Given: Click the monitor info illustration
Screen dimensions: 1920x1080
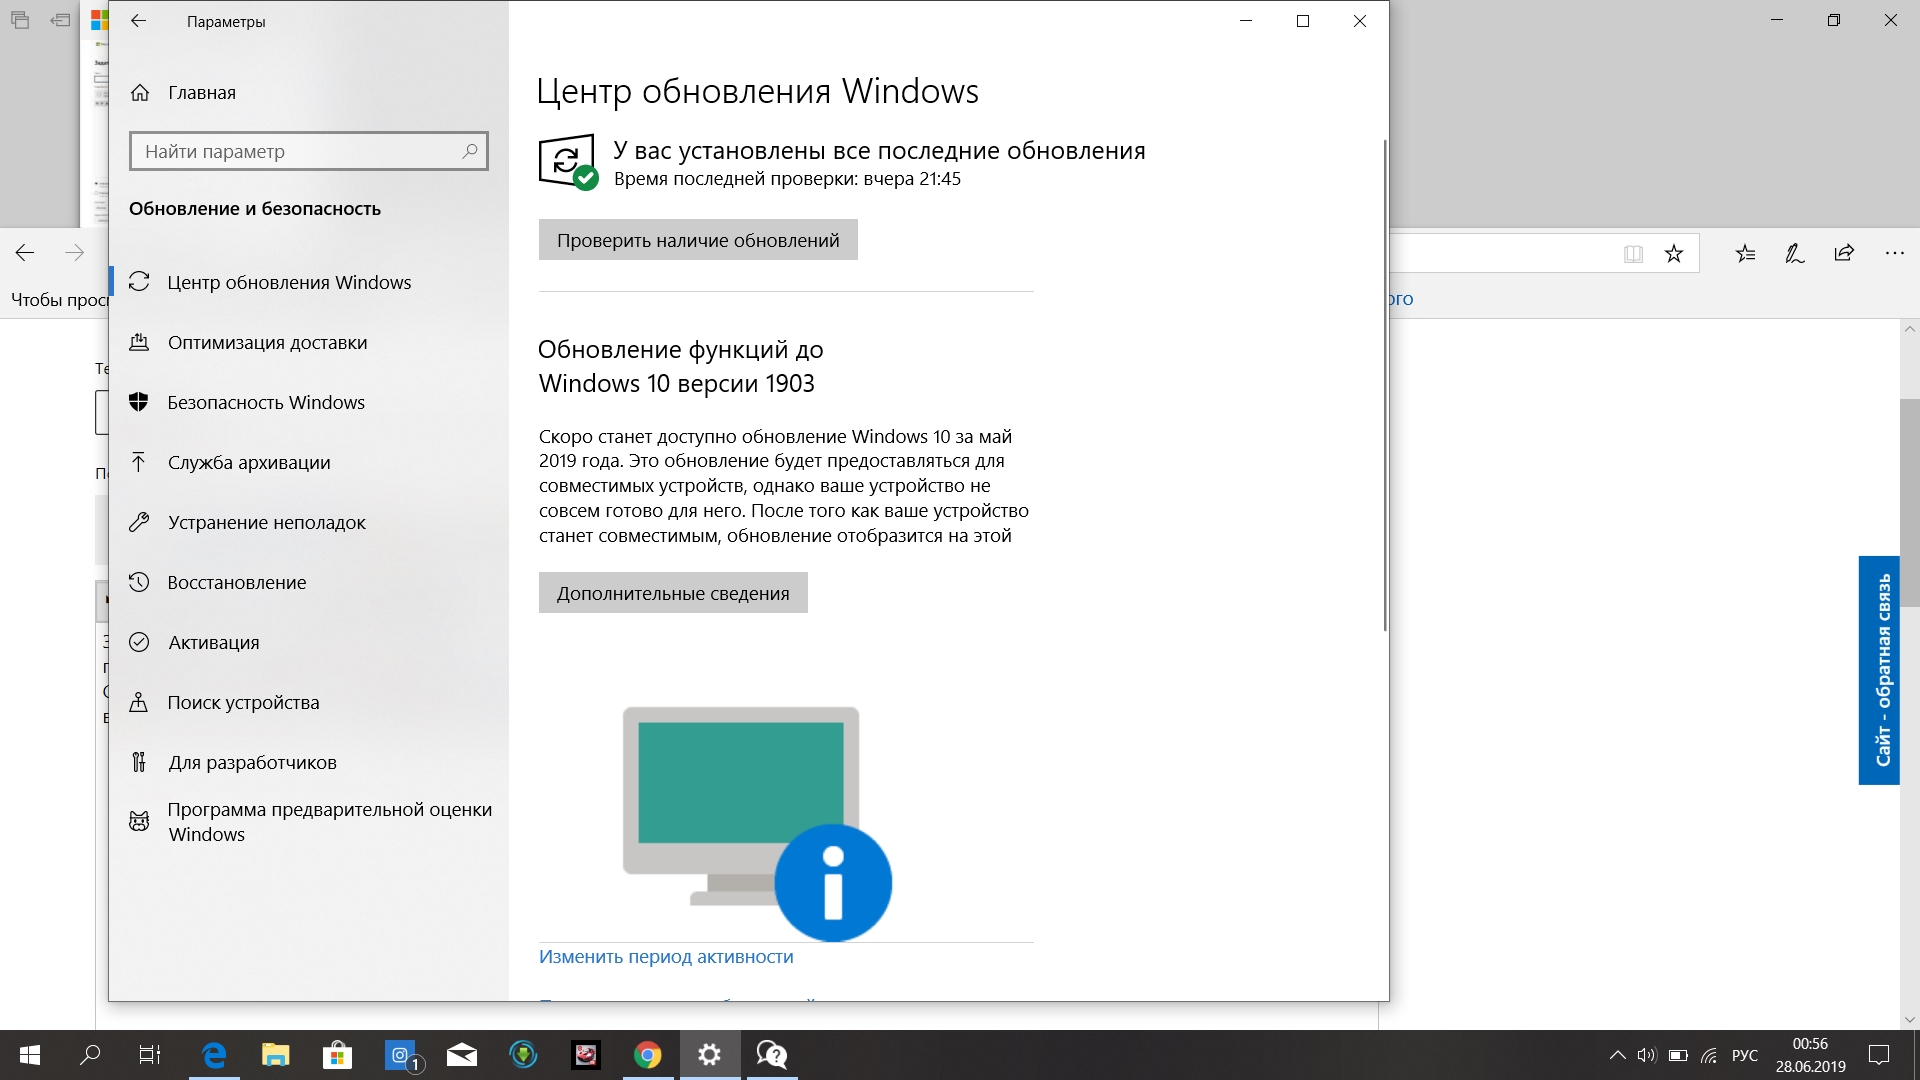Looking at the screenshot, I should coord(757,823).
